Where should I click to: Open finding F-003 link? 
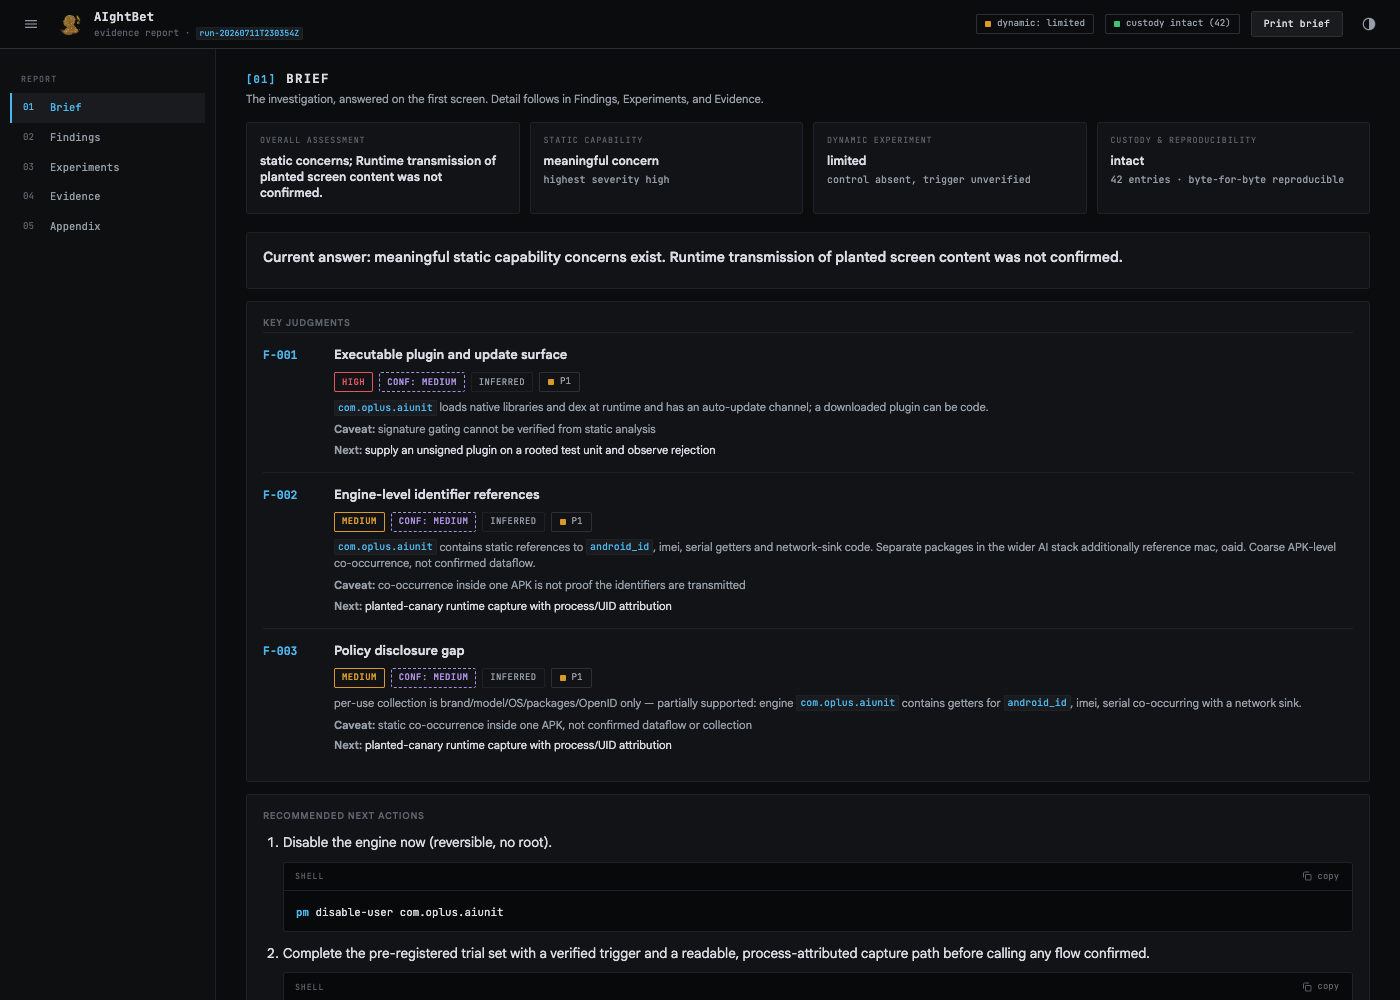(280, 651)
